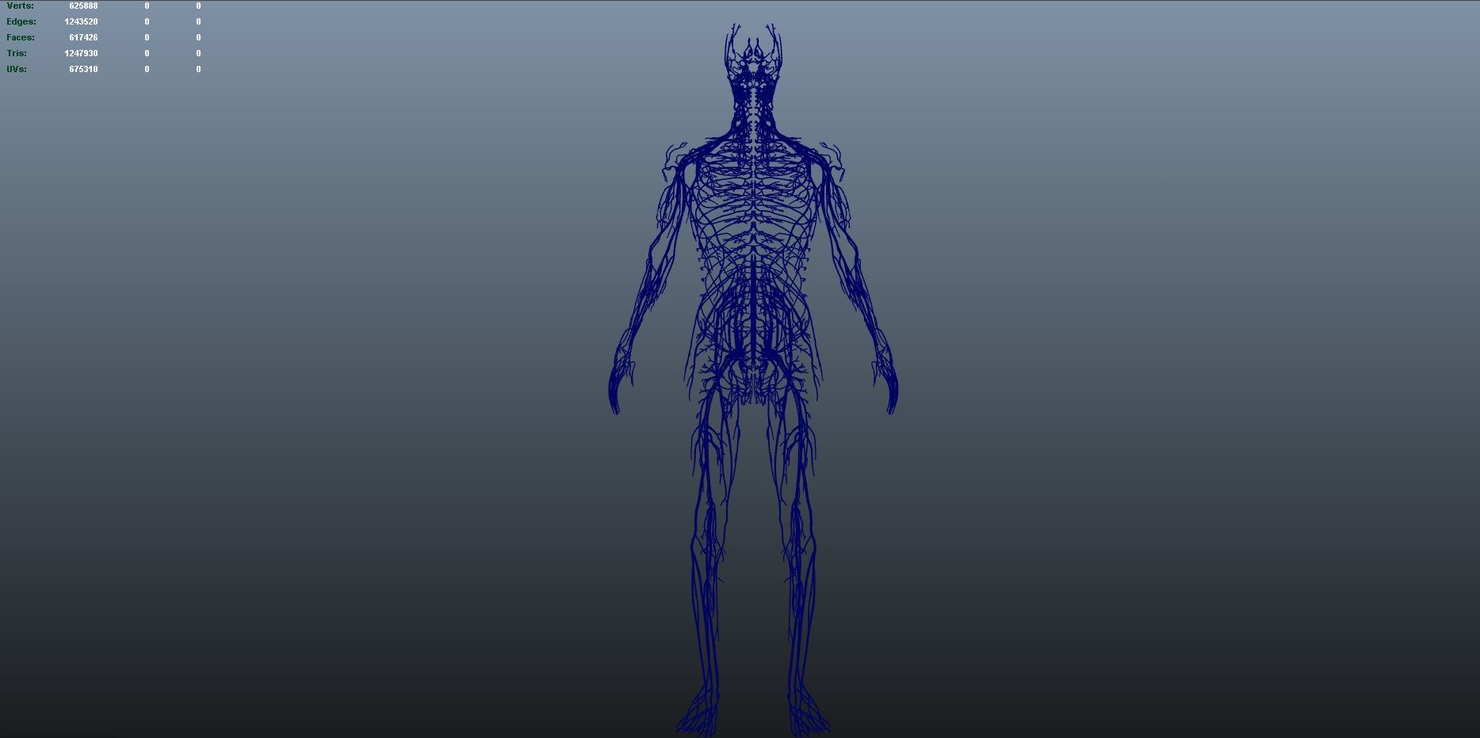Click the Faces count readout
Image resolution: width=1480 pixels, height=738 pixels.
click(x=19, y=37)
